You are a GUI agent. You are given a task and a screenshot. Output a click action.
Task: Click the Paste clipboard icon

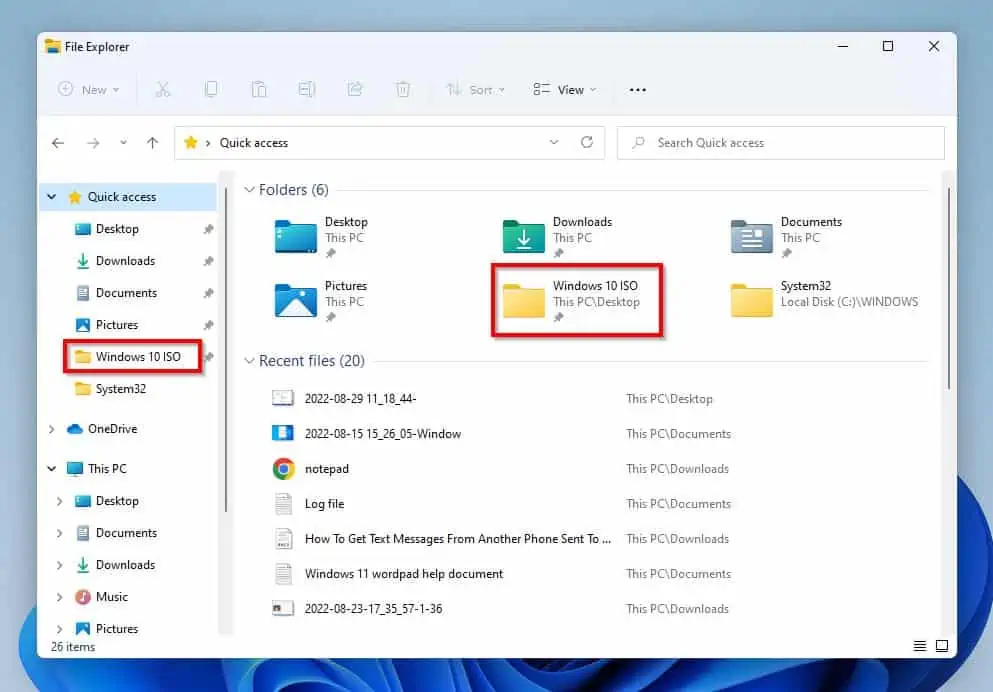pos(259,89)
